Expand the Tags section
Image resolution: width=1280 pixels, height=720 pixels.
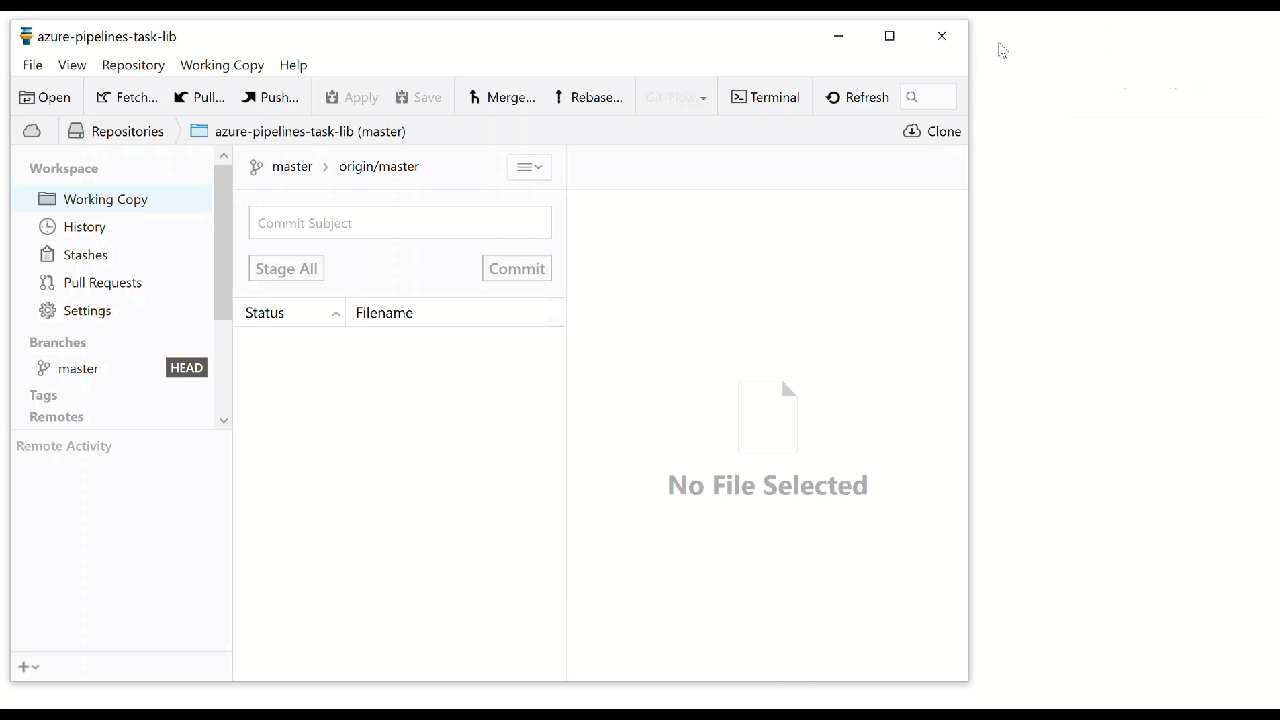43,395
